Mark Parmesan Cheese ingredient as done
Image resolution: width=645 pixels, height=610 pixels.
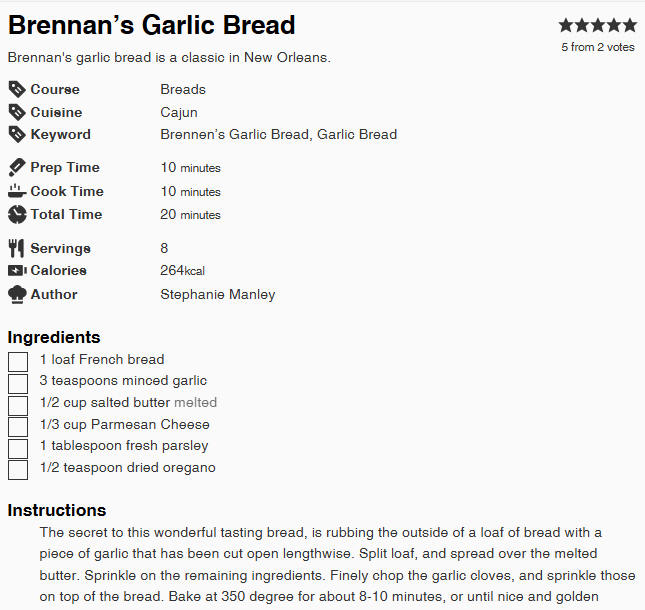[x=18, y=427]
